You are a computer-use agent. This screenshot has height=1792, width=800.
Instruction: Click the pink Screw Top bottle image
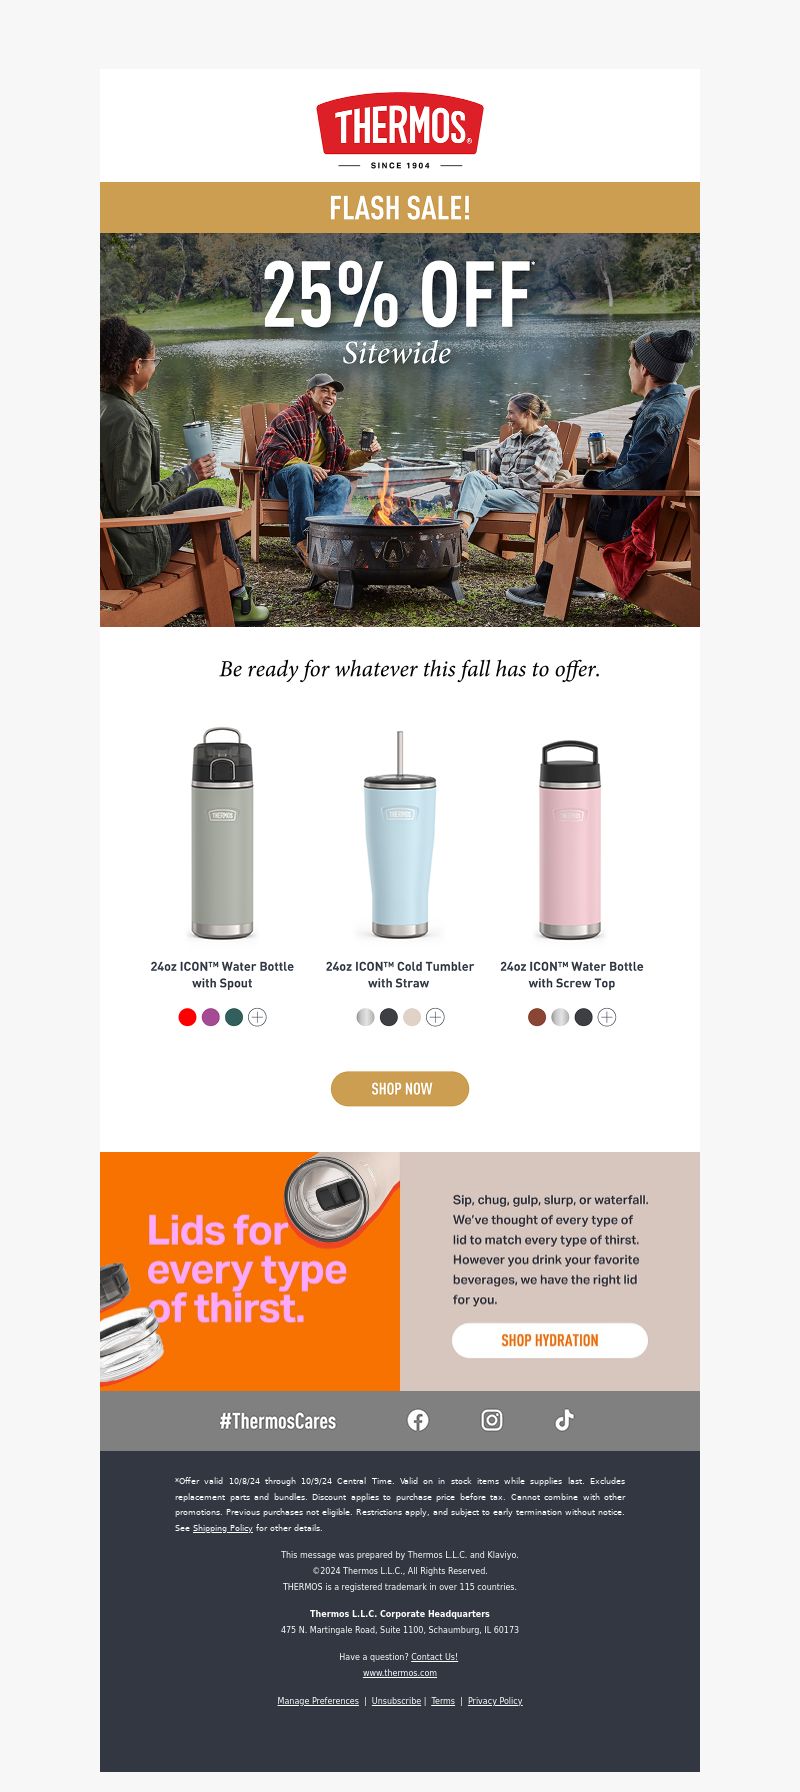pyautogui.click(x=570, y=838)
